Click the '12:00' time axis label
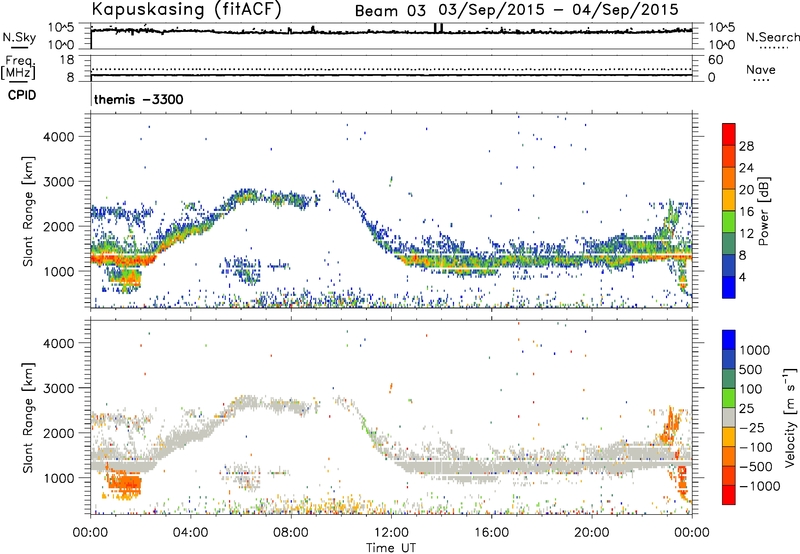Viewport: 800px width, 554px height. pyautogui.click(x=391, y=533)
